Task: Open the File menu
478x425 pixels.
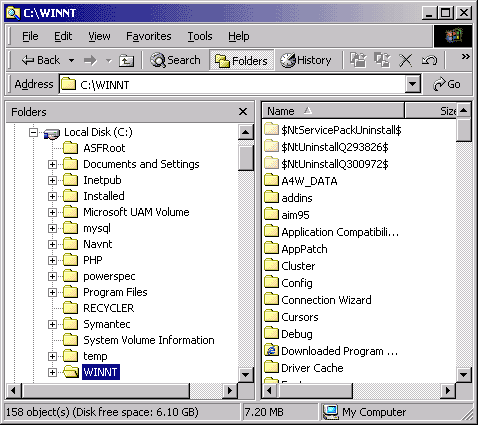Action: (30, 36)
